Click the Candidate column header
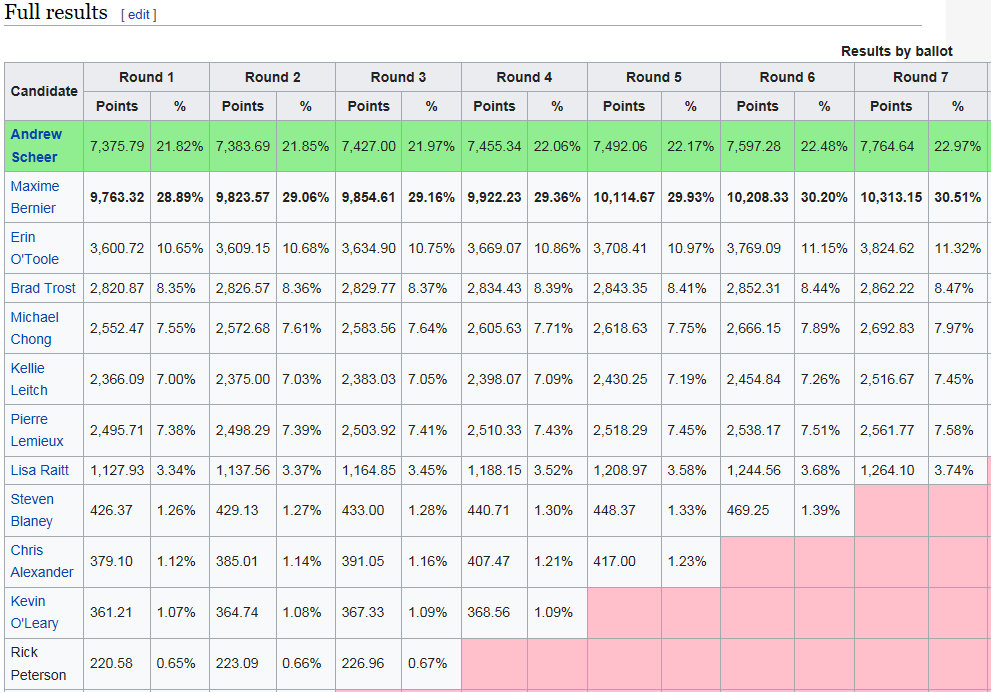The height and width of the screenshot is (692, 991). pyautogui.click(x=44, y=91)
